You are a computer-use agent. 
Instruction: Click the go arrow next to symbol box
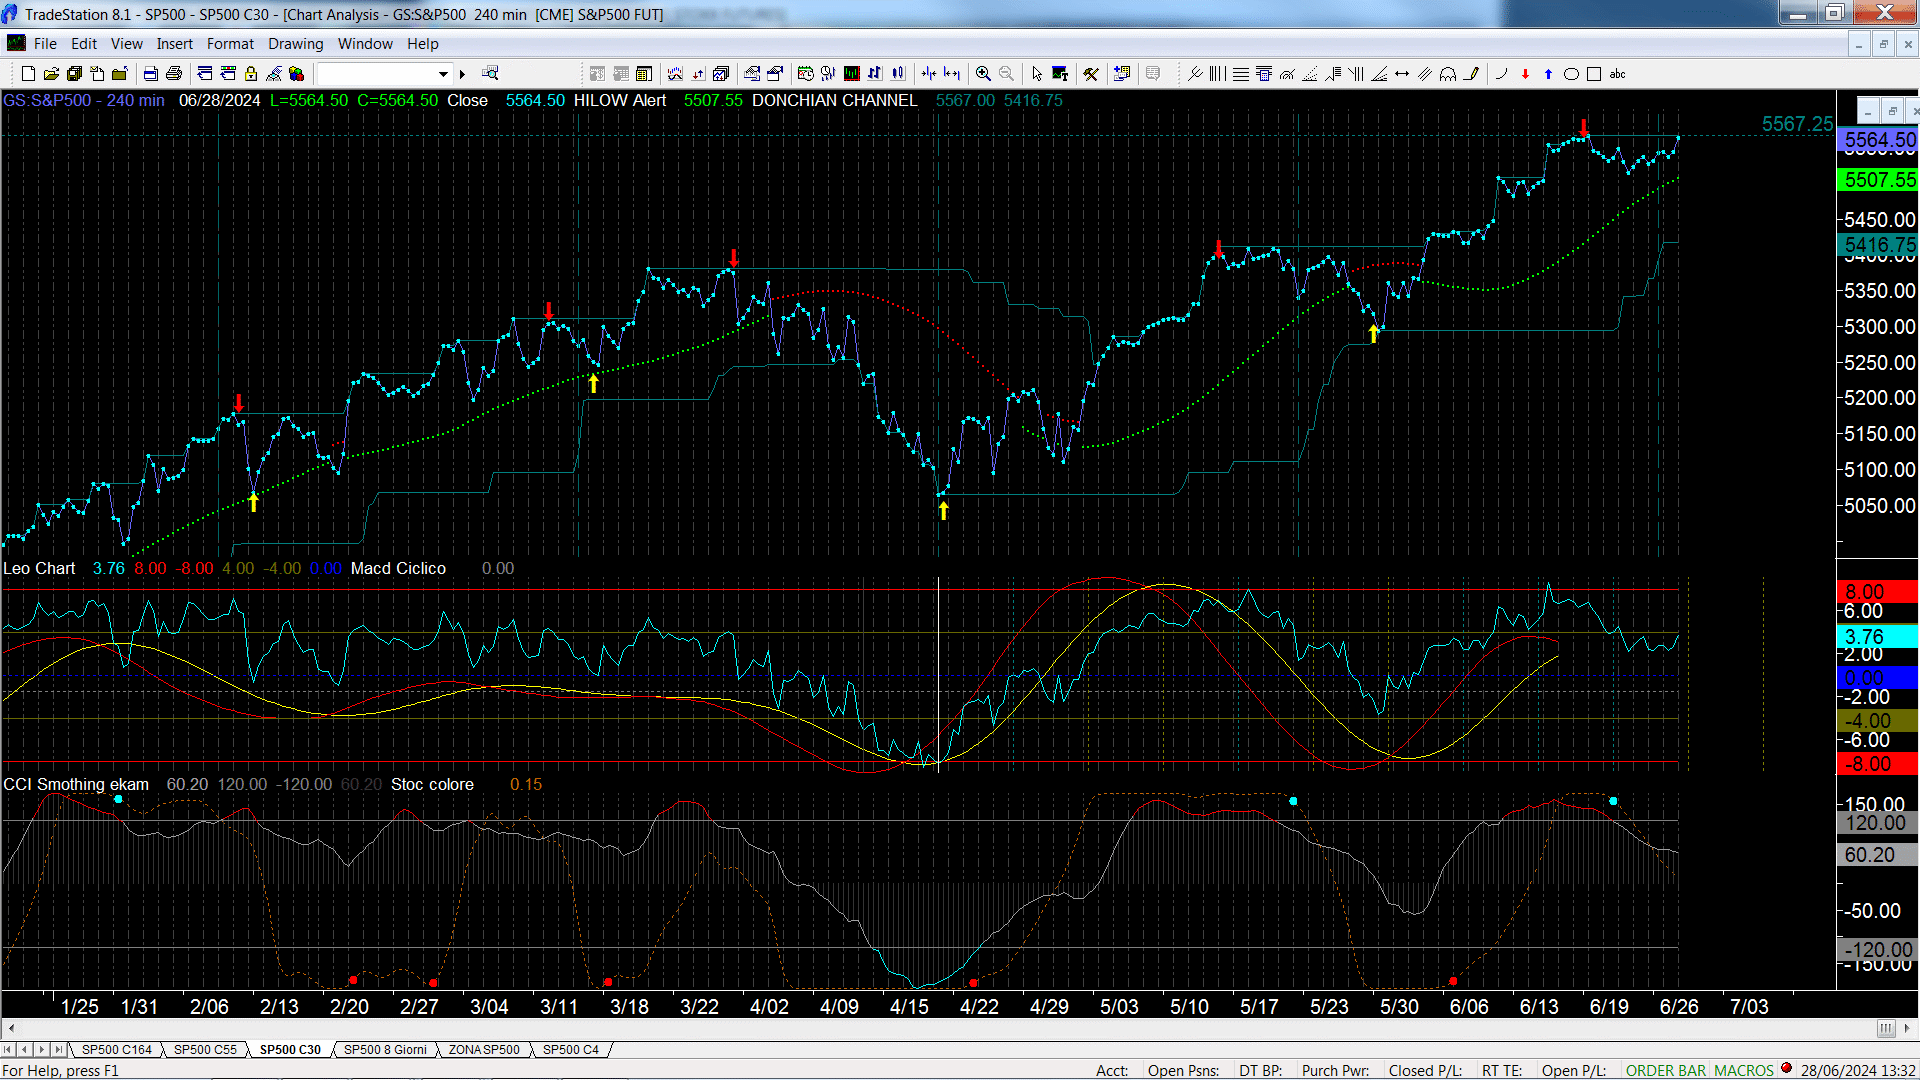[x=462, y=74]
